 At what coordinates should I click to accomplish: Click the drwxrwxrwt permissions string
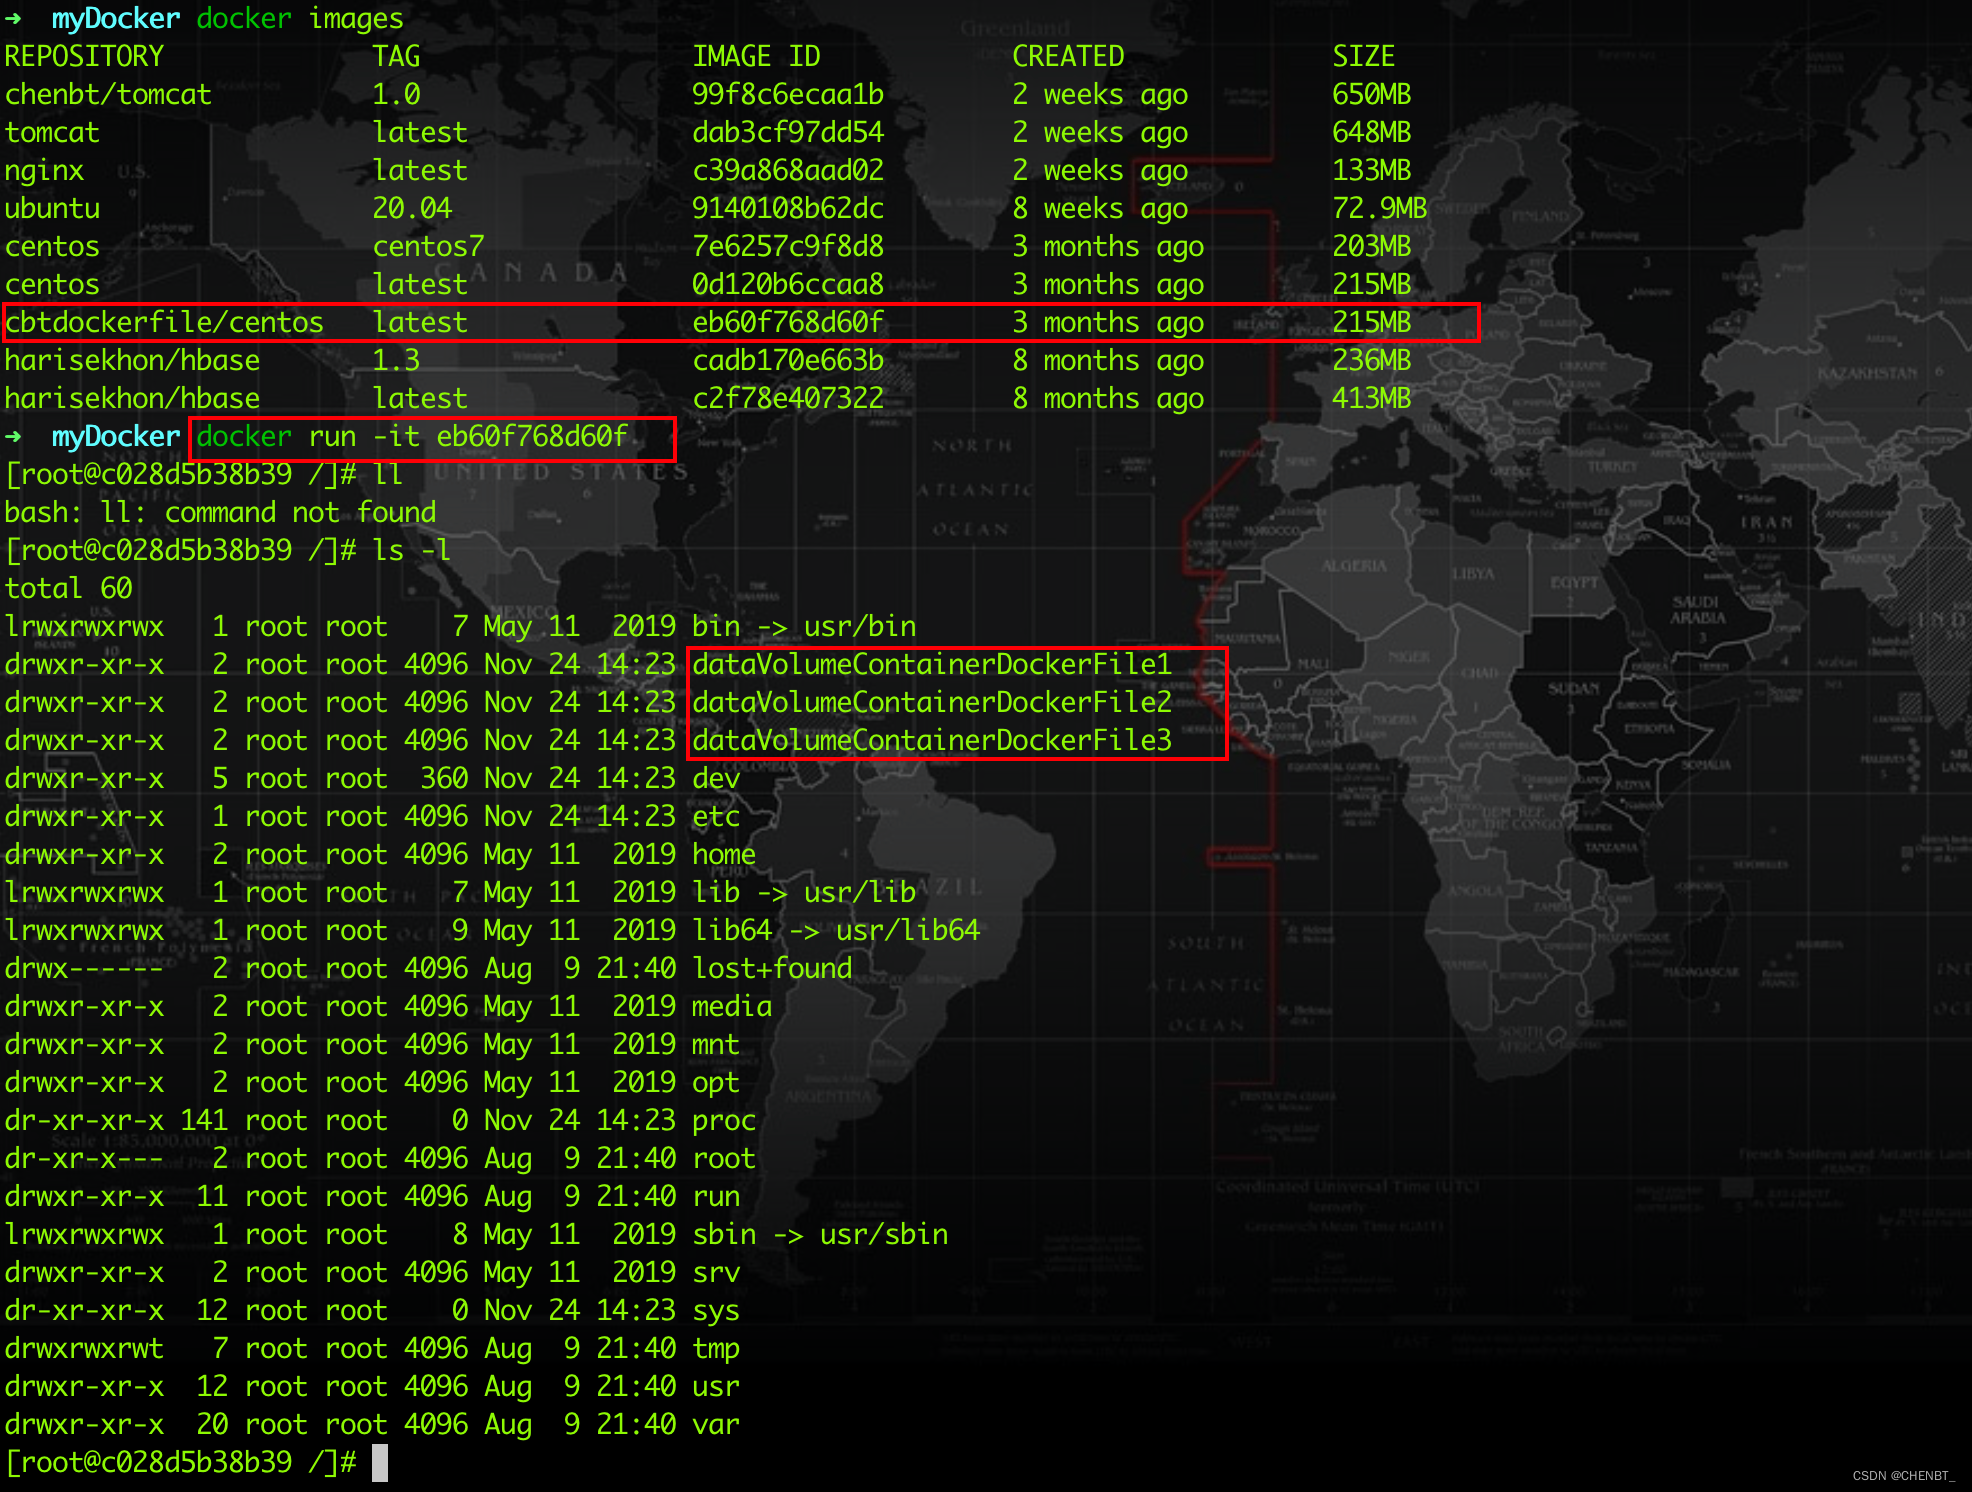click(x=84, y=1348)
